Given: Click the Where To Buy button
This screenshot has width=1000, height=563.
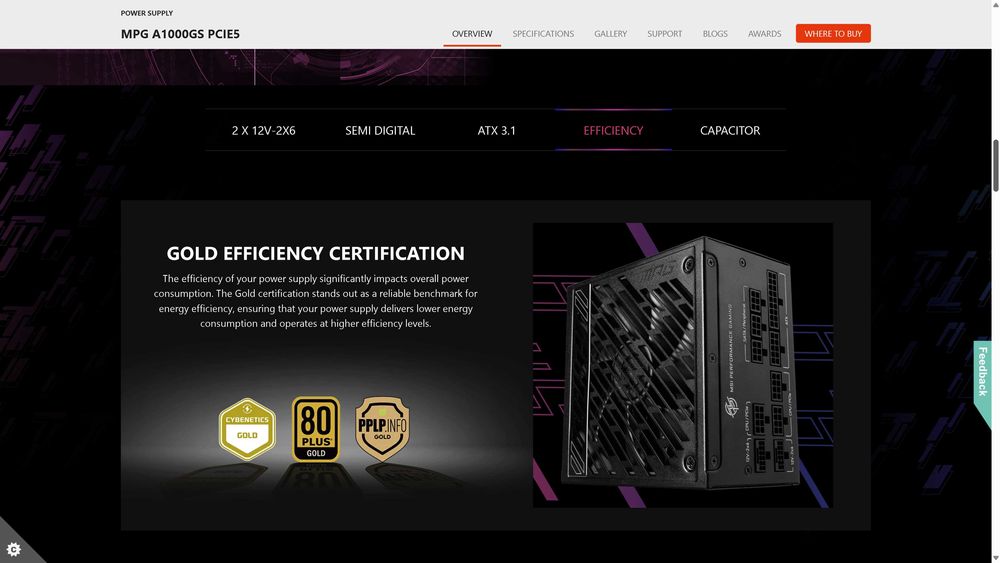Looking at the screenshot, I should 833,33.
